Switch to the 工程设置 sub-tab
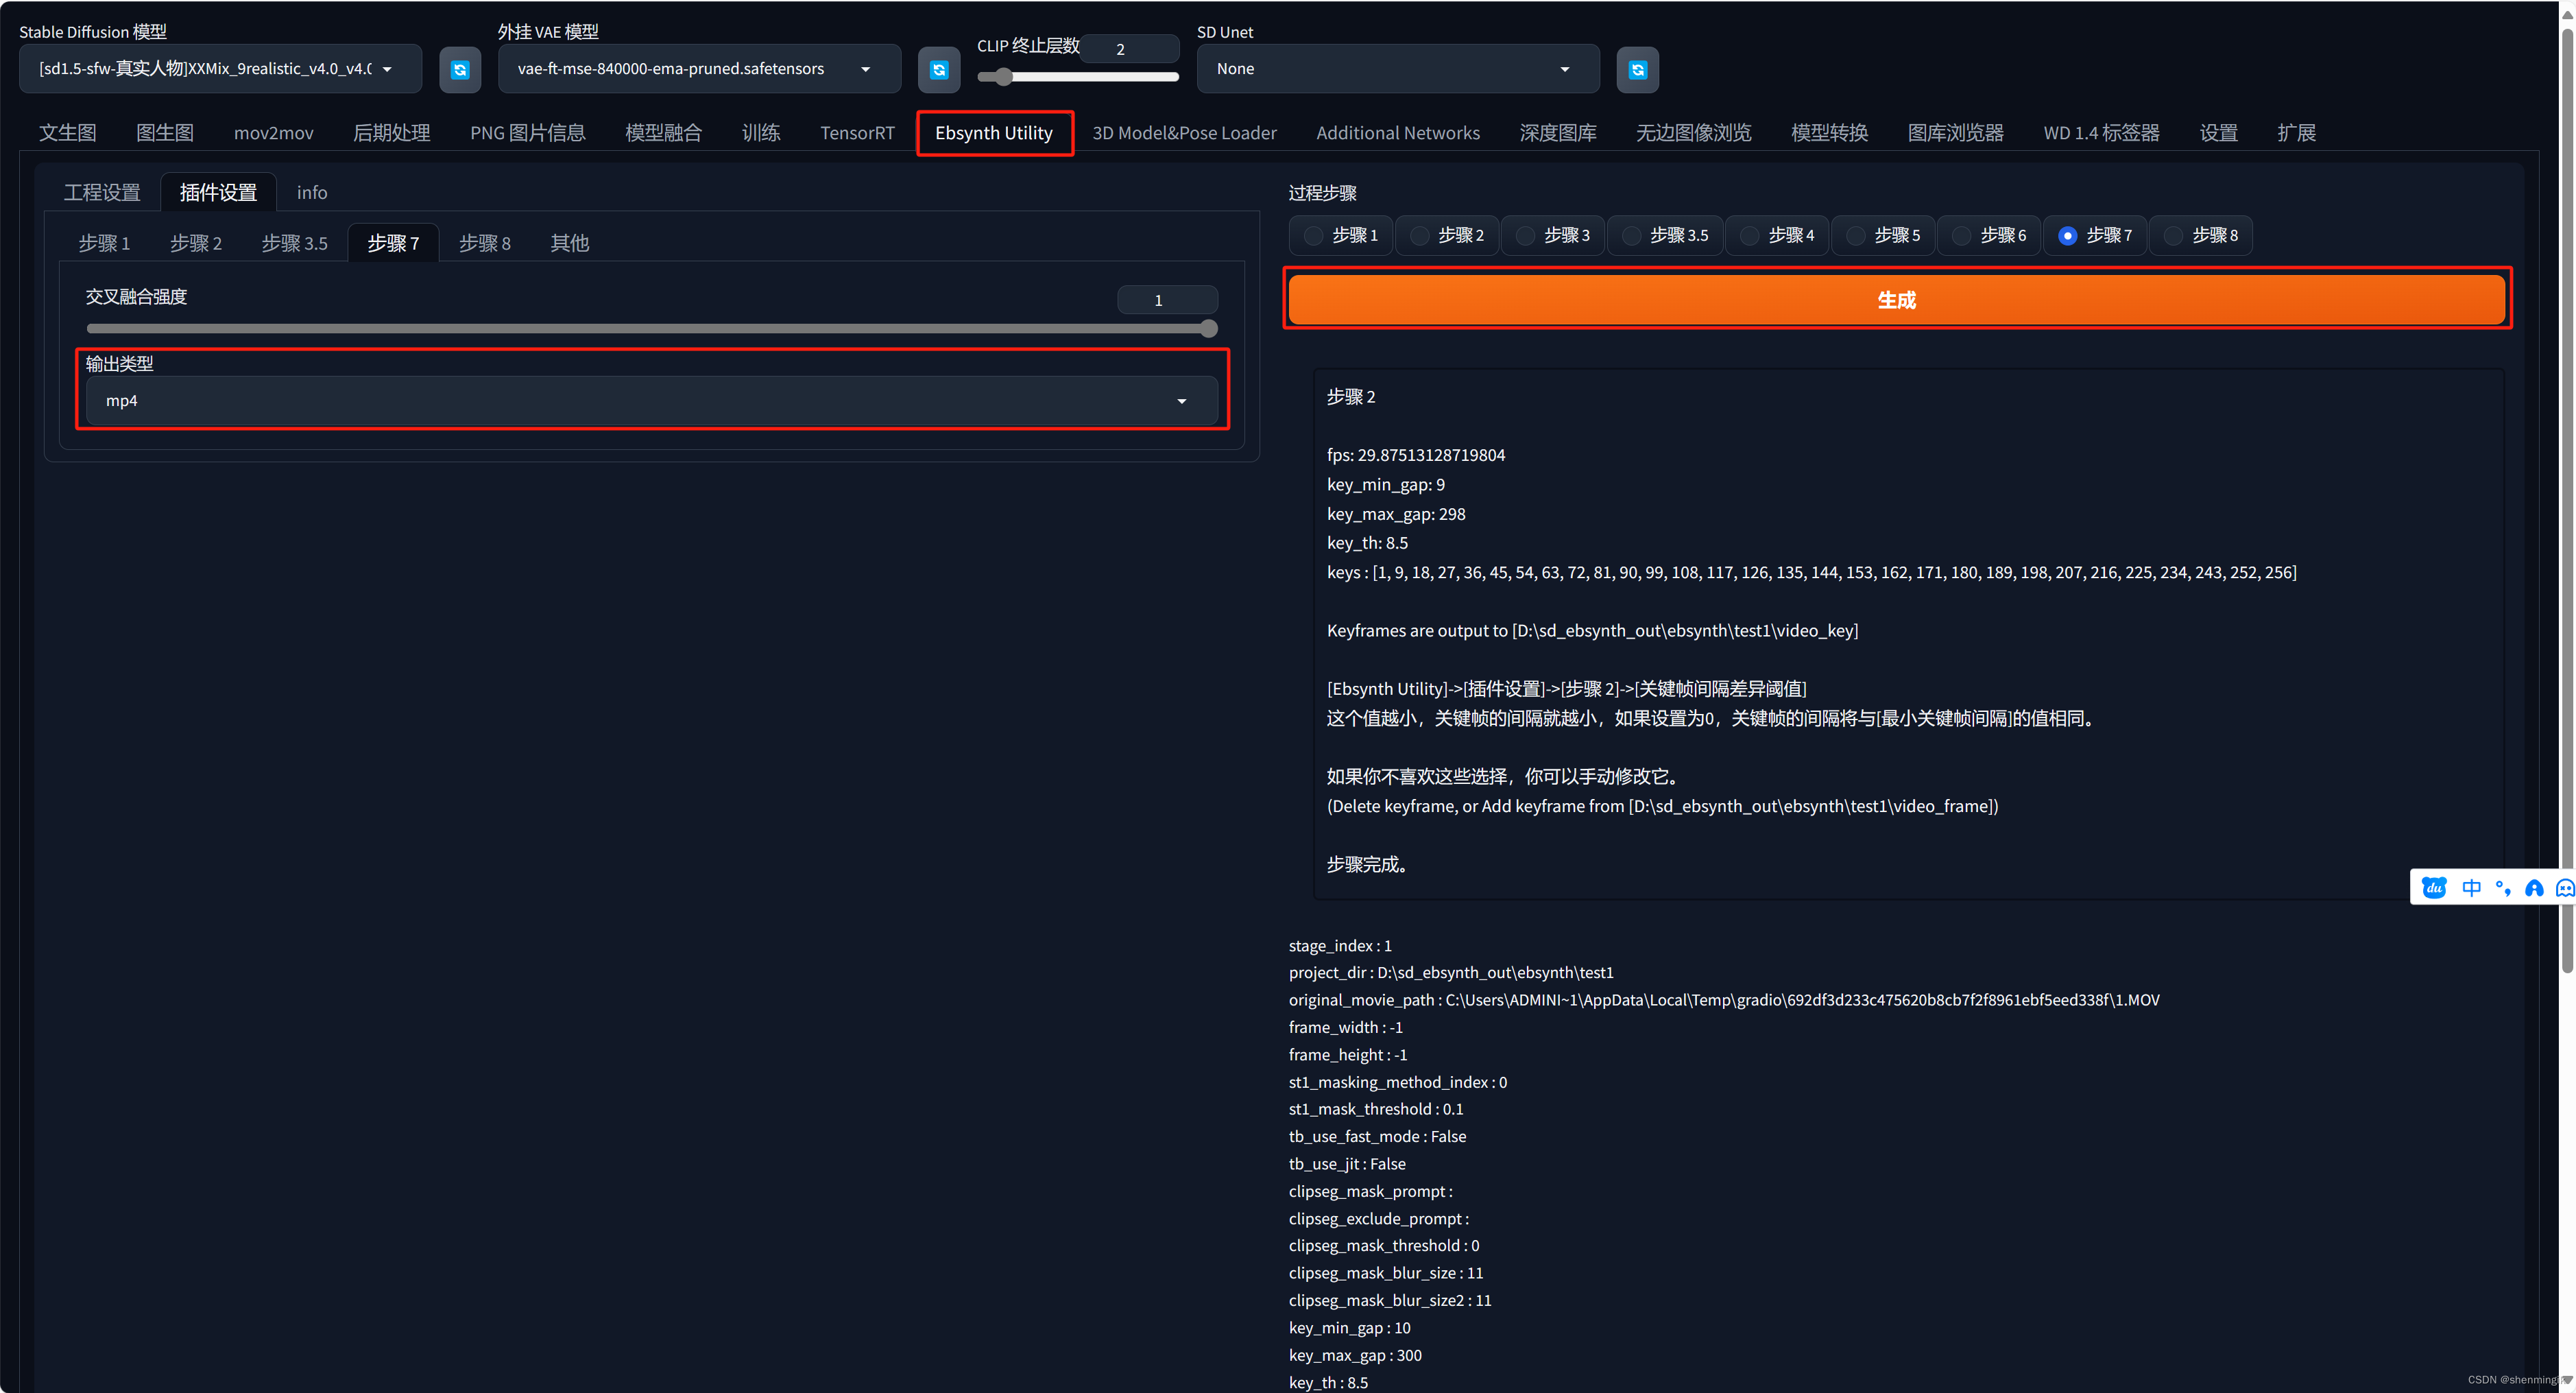The width and height of the screenshot is (2576, 1393). pyautogui.click(x=102, y=192)
